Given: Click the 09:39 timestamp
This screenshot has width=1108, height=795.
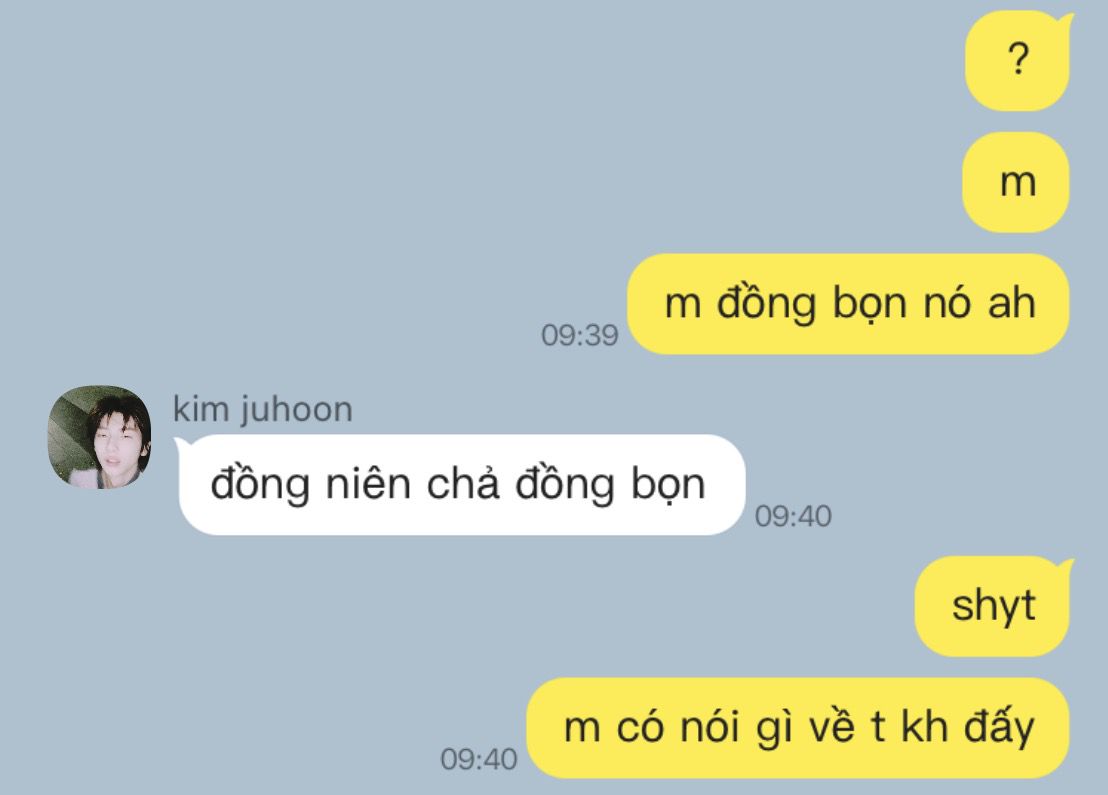Looking at the screenshot, I should pyautogui.click(x=579, y=335).
